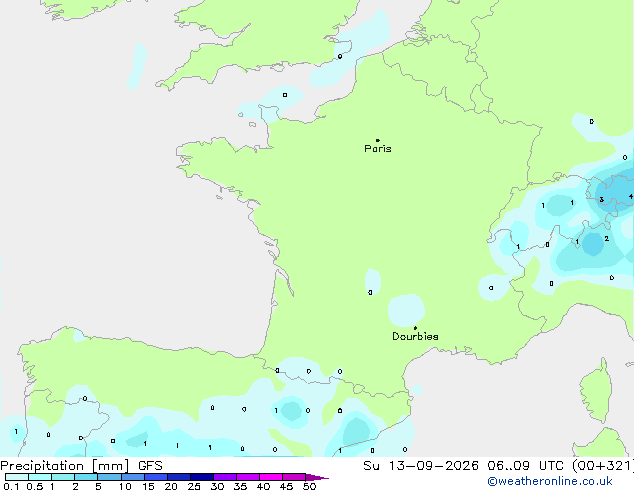Open the weatheronline.co.uk copyright link

pyautogui.click(x=550, y=481)
